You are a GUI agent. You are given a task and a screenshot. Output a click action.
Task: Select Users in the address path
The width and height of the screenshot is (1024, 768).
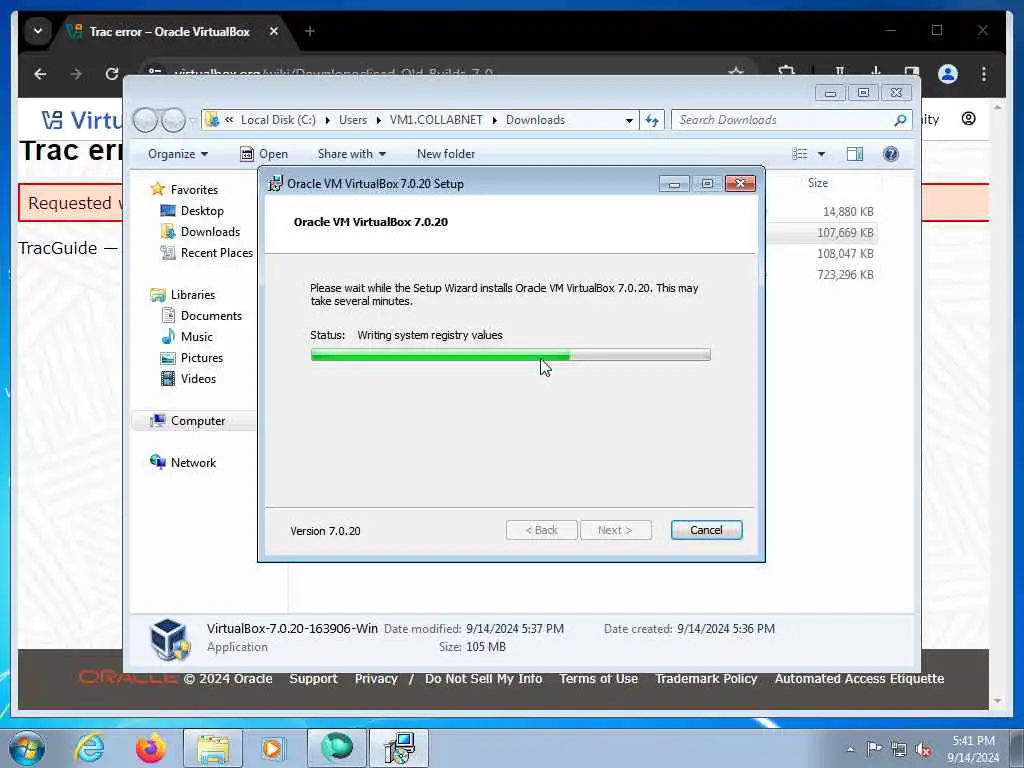tap(353, 120)
